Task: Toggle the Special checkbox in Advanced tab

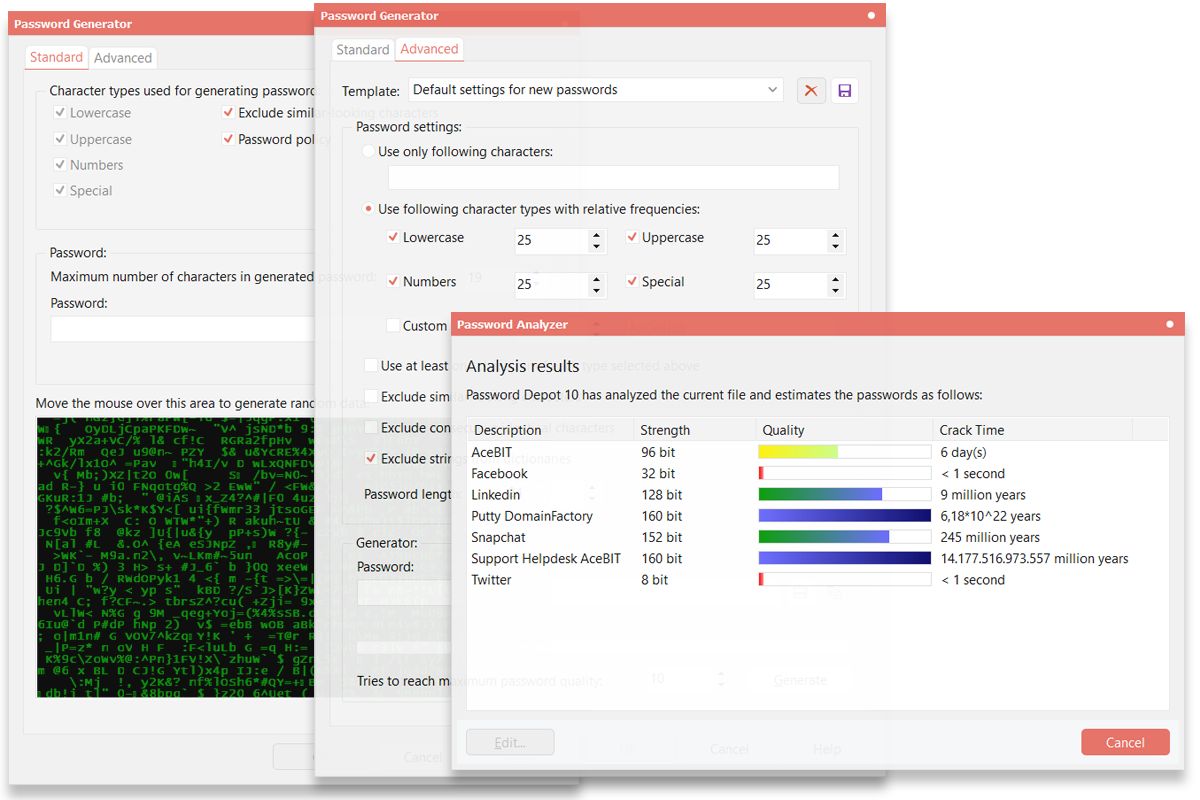Action: click(x=632, y=282)
